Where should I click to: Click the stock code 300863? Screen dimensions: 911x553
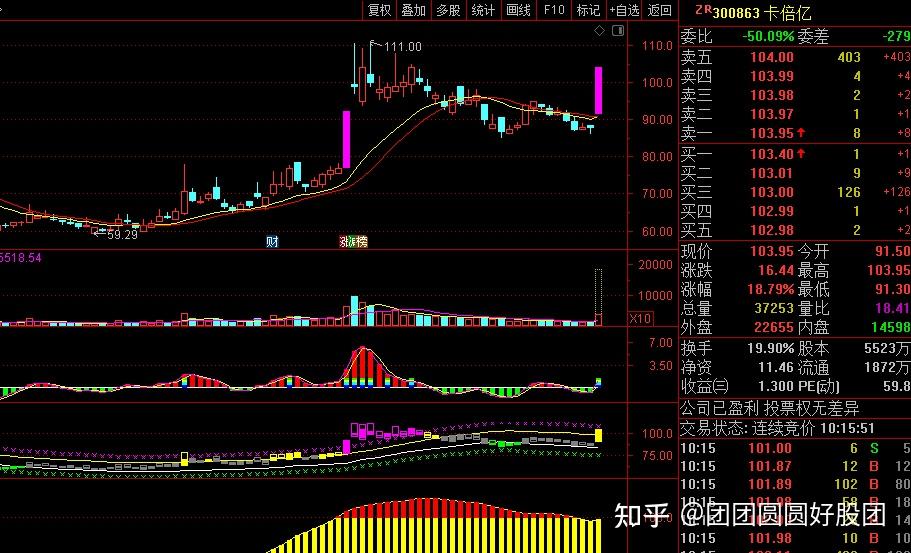[x=736, y=13]
